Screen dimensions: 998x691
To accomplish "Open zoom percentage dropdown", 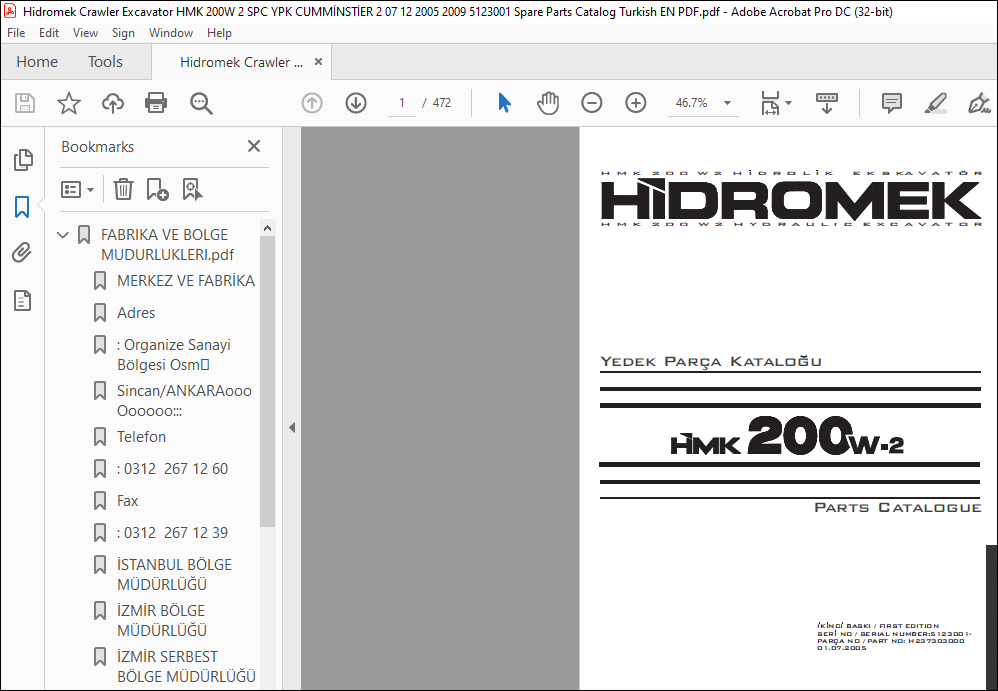I will coord(727,103).
